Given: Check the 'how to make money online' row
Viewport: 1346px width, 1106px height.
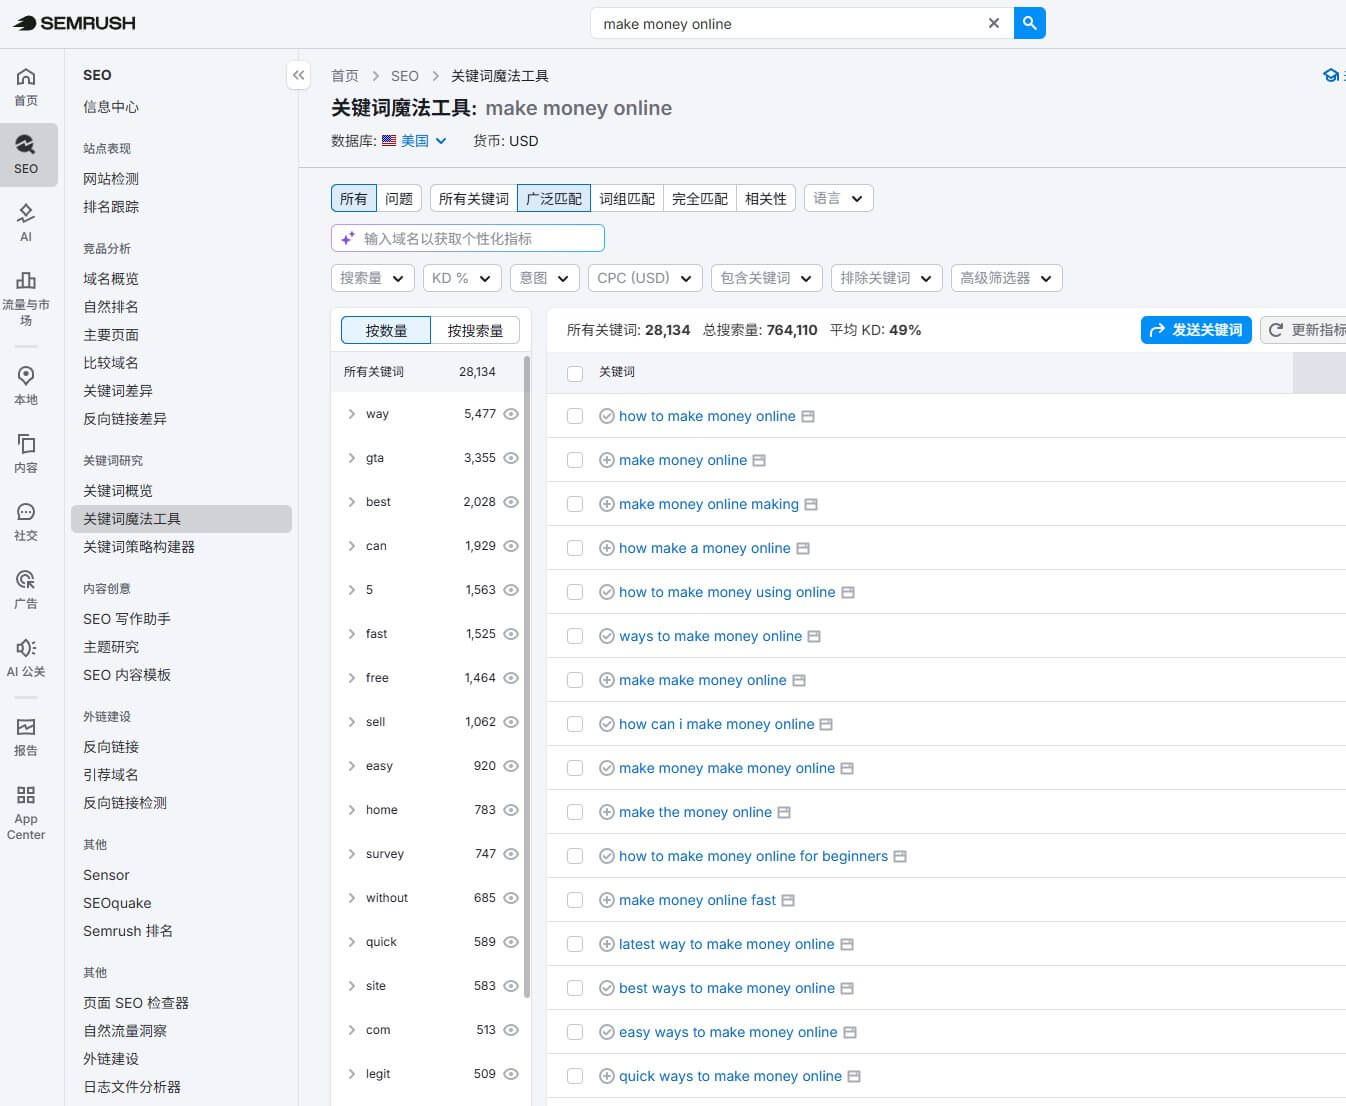Looking at the screenshot, I should [575, 416].
